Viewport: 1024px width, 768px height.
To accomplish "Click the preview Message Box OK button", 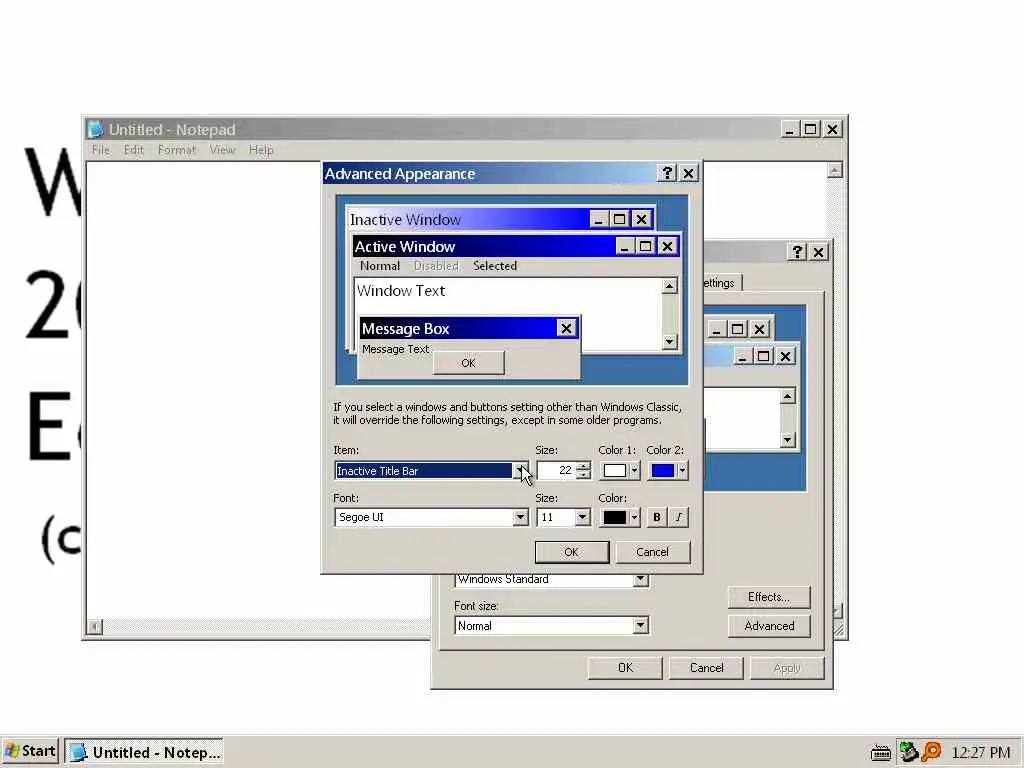I will tap(468, 363).
